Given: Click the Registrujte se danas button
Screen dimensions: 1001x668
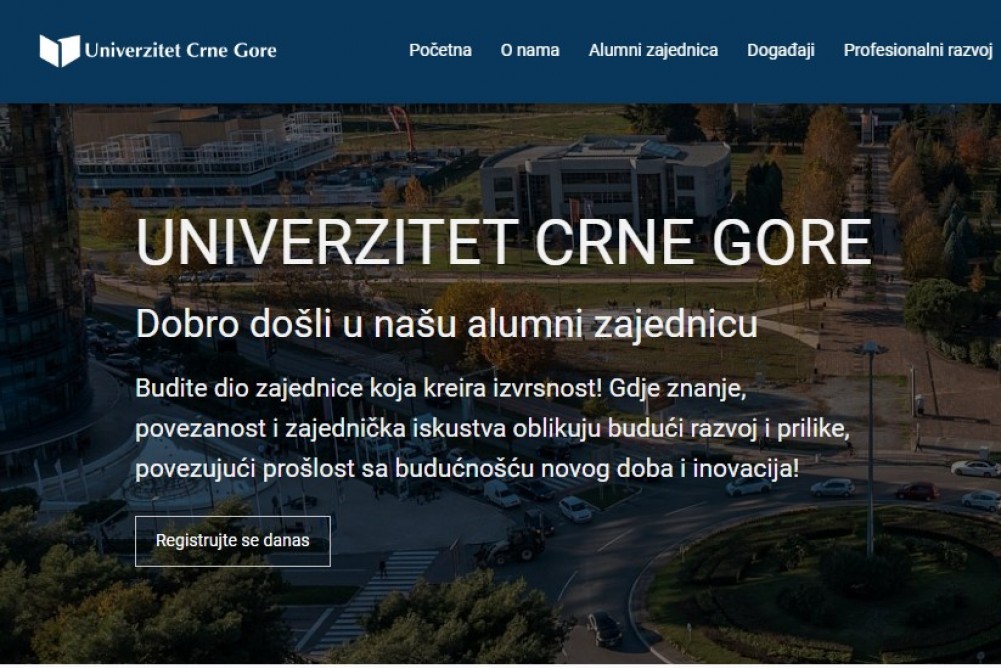Looking at the screenshot, I should point(233,541).
